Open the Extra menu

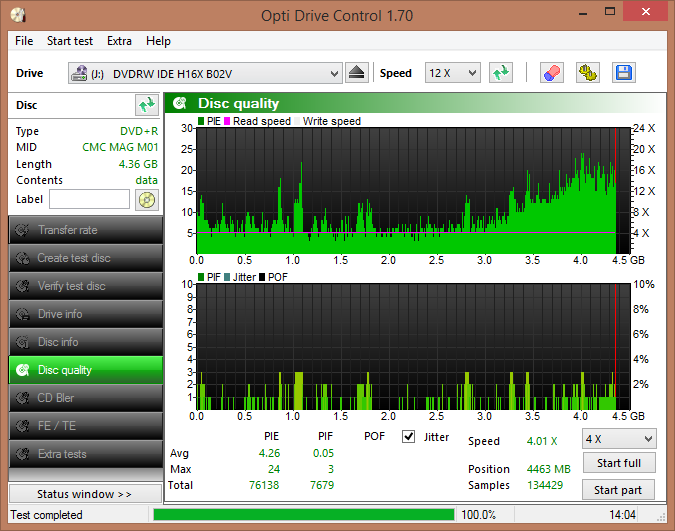(x=119, y=41)
